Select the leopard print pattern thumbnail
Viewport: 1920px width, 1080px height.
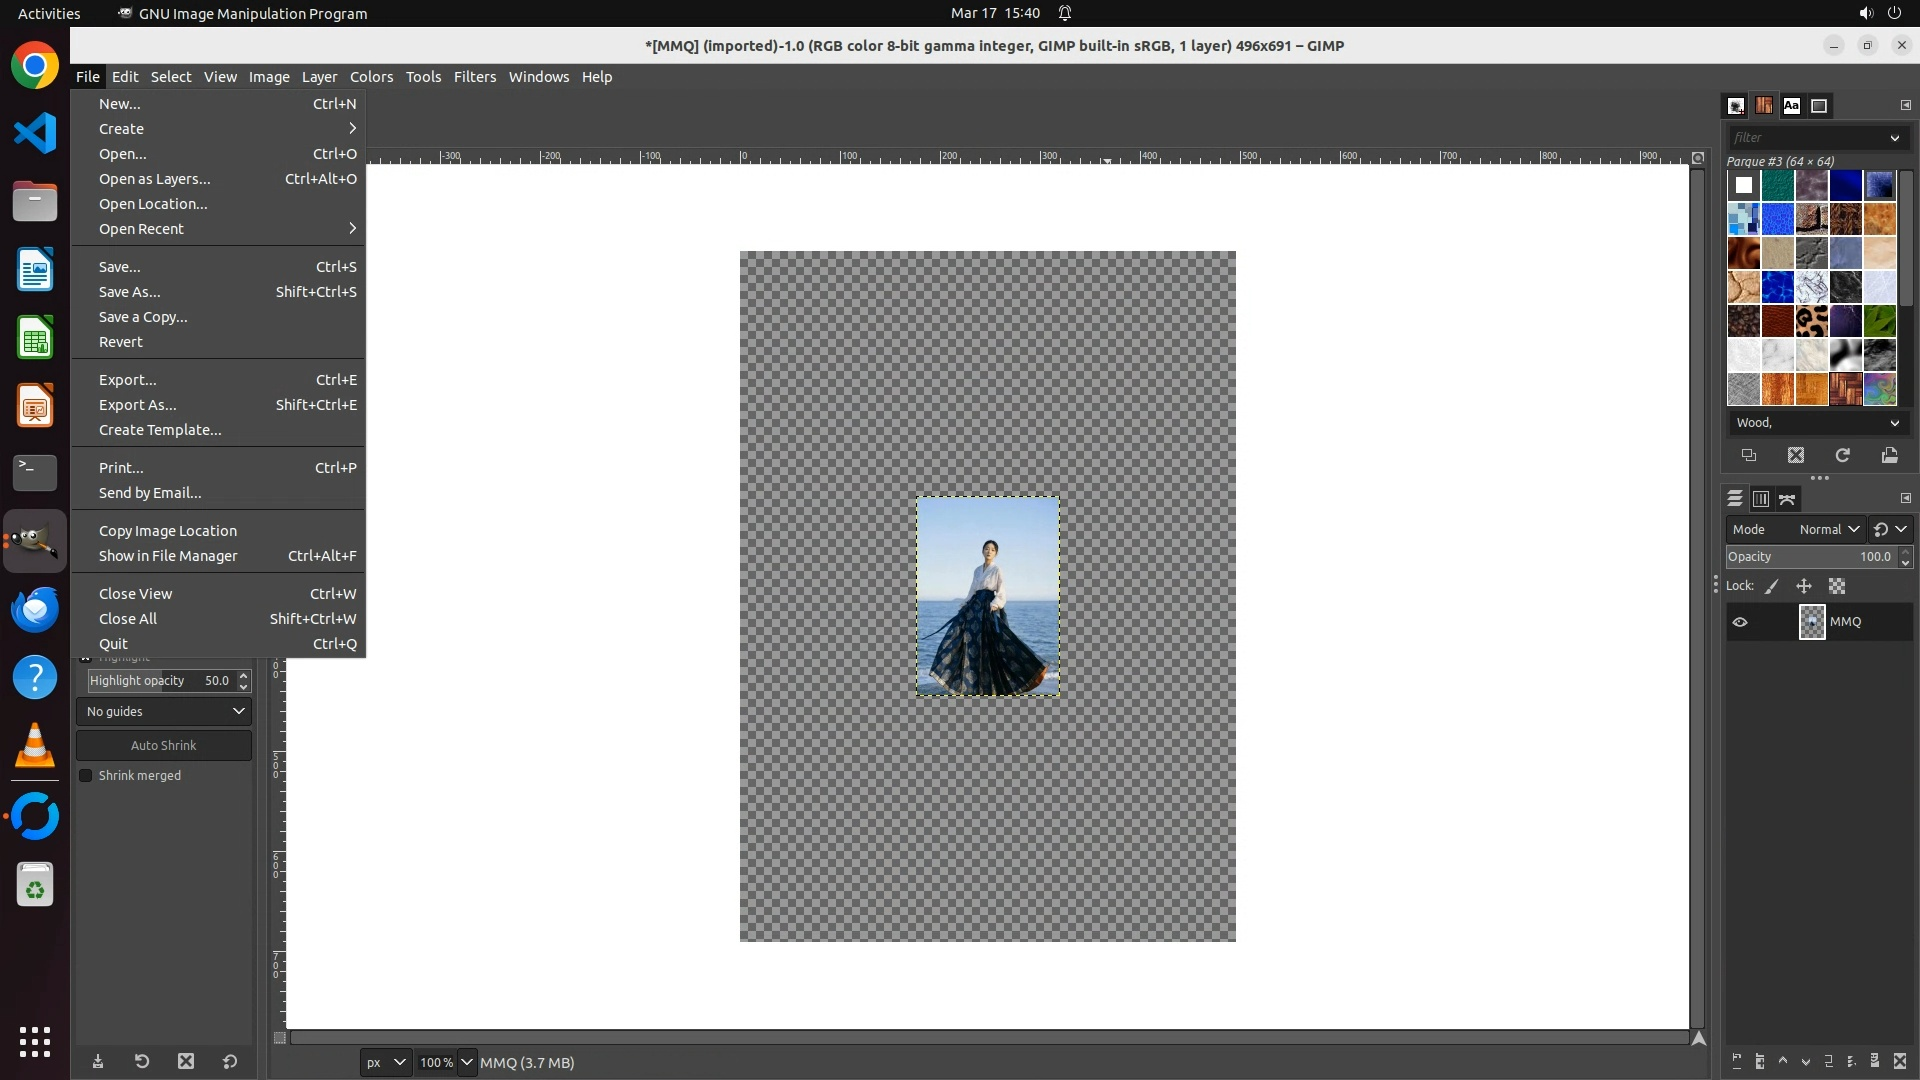click(x=1812, y=321)
